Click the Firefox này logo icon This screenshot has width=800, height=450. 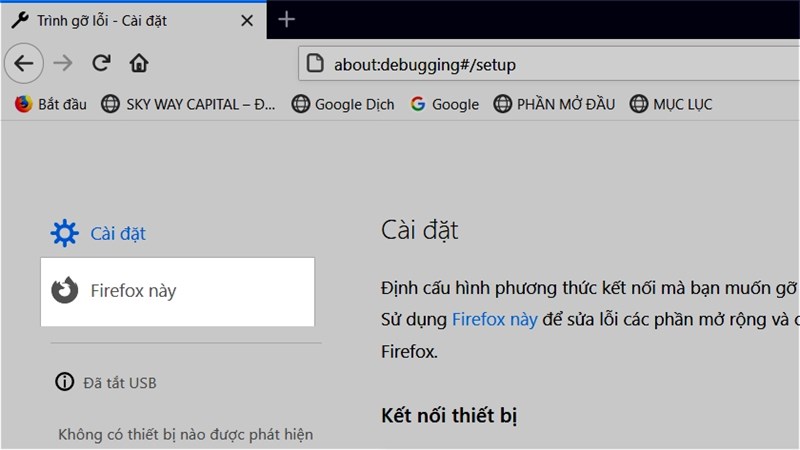click(65, 291)
